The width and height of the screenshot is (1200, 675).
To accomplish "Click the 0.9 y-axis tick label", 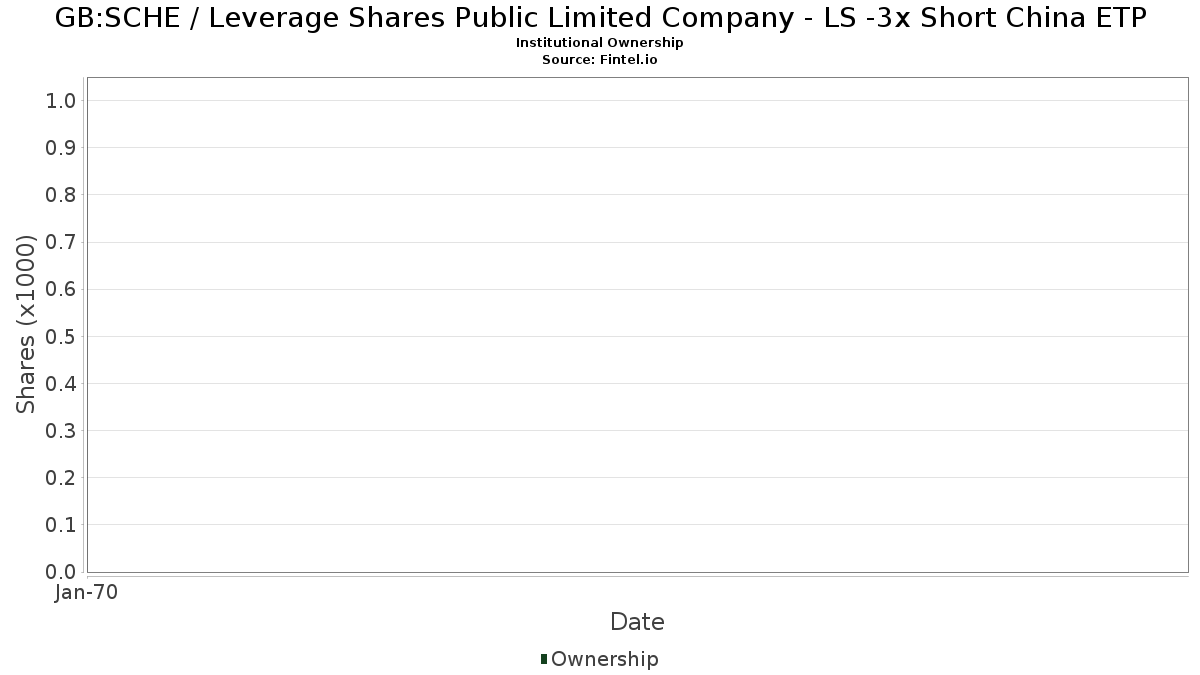I will [x=61, y=148].
